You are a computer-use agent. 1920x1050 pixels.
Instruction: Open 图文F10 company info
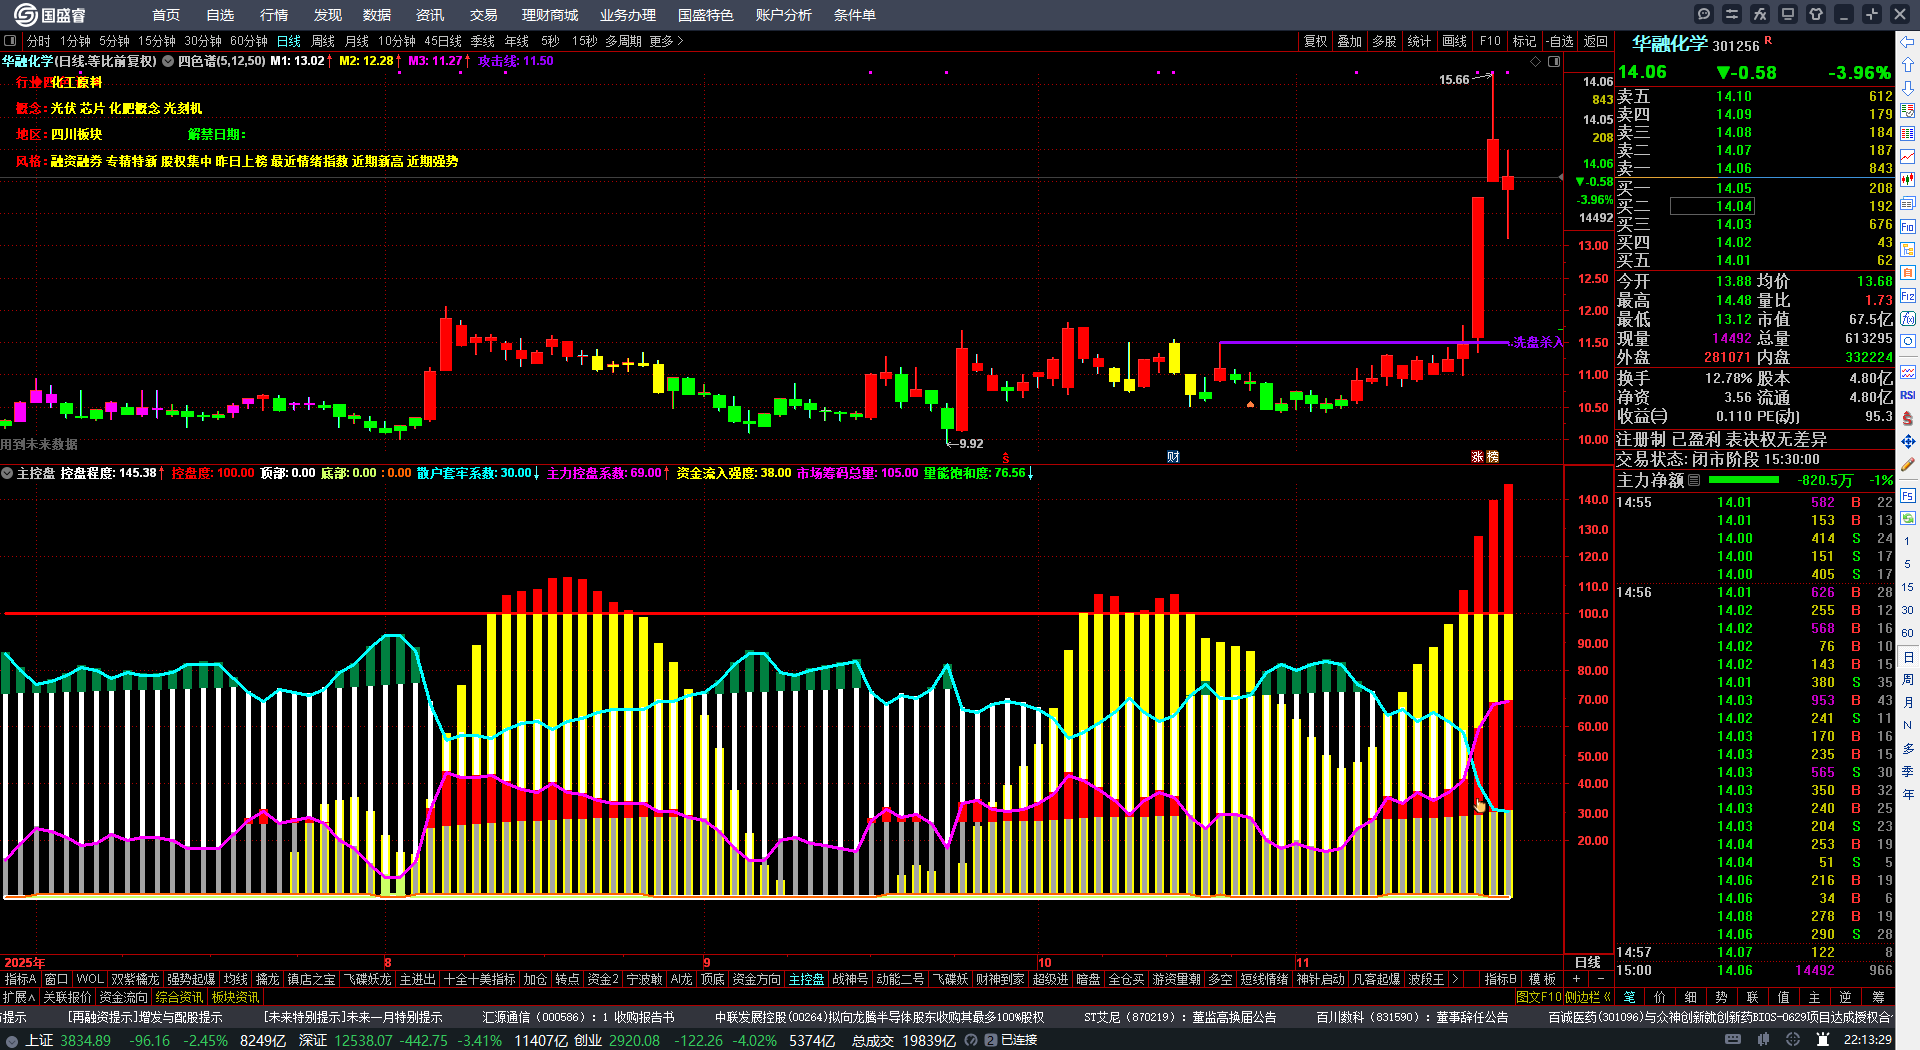(x=1538, y=997)
